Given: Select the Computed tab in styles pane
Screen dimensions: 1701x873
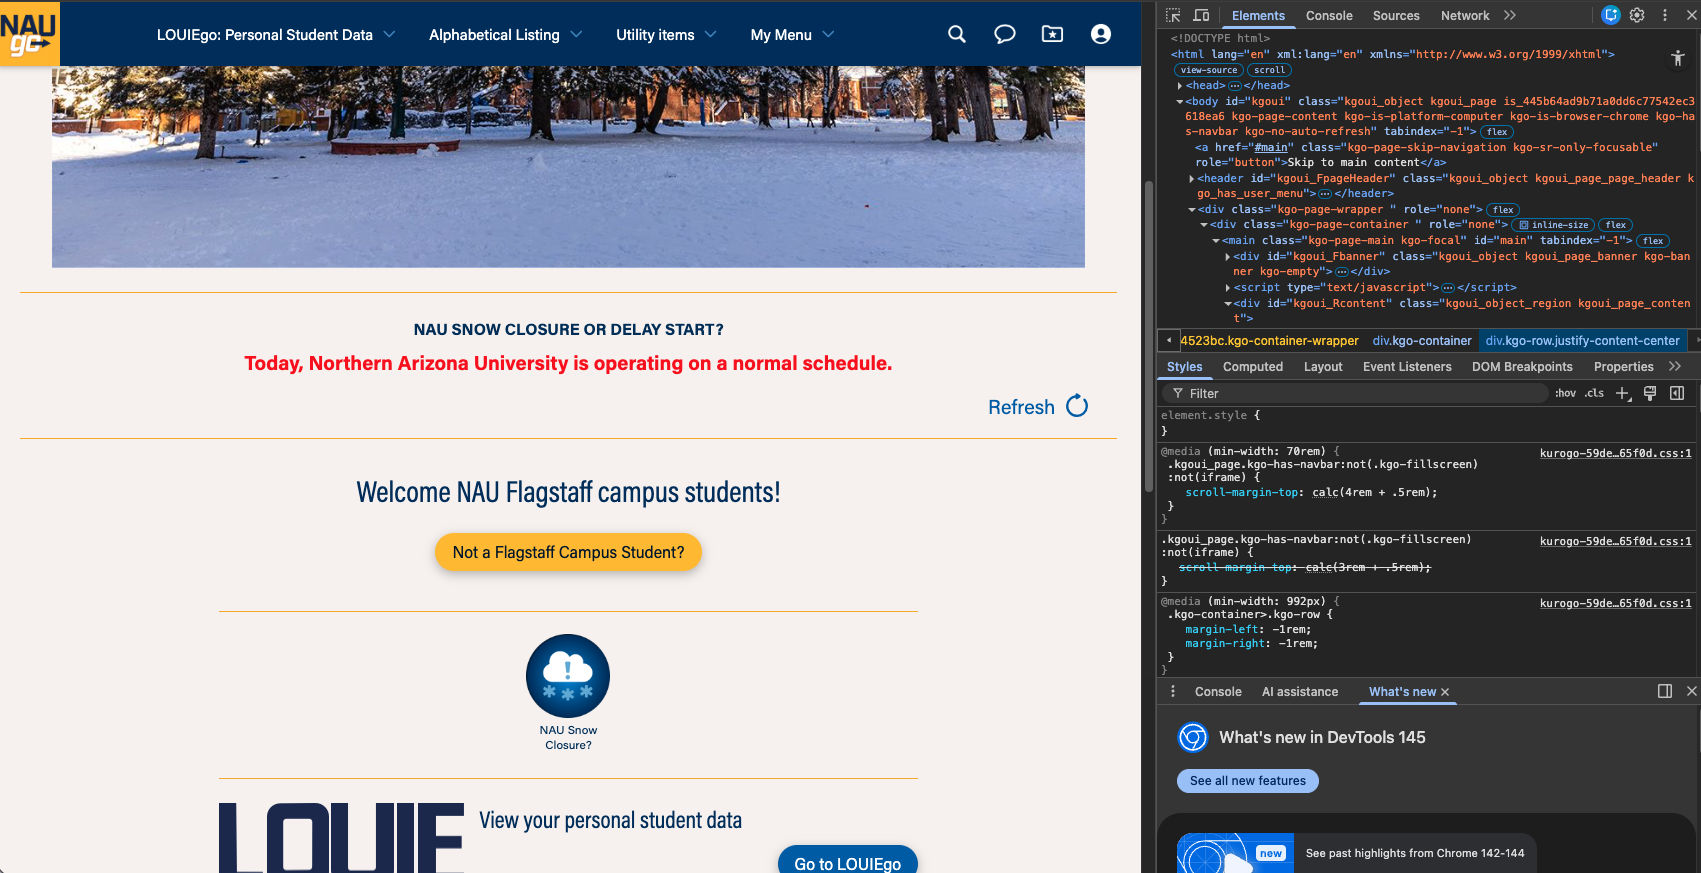Looking at the screenshot, I should tap(1252, 367).
